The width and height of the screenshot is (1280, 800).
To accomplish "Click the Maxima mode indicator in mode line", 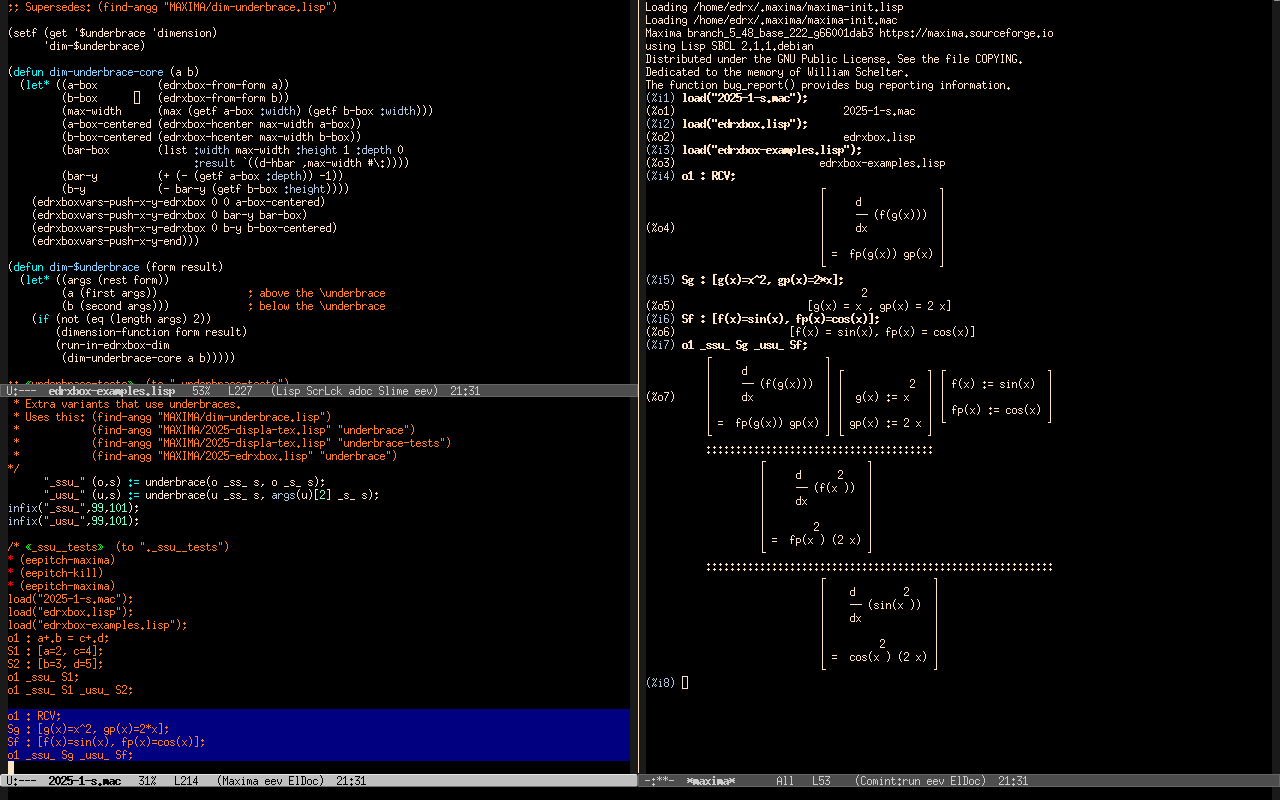I will (246, 781).
